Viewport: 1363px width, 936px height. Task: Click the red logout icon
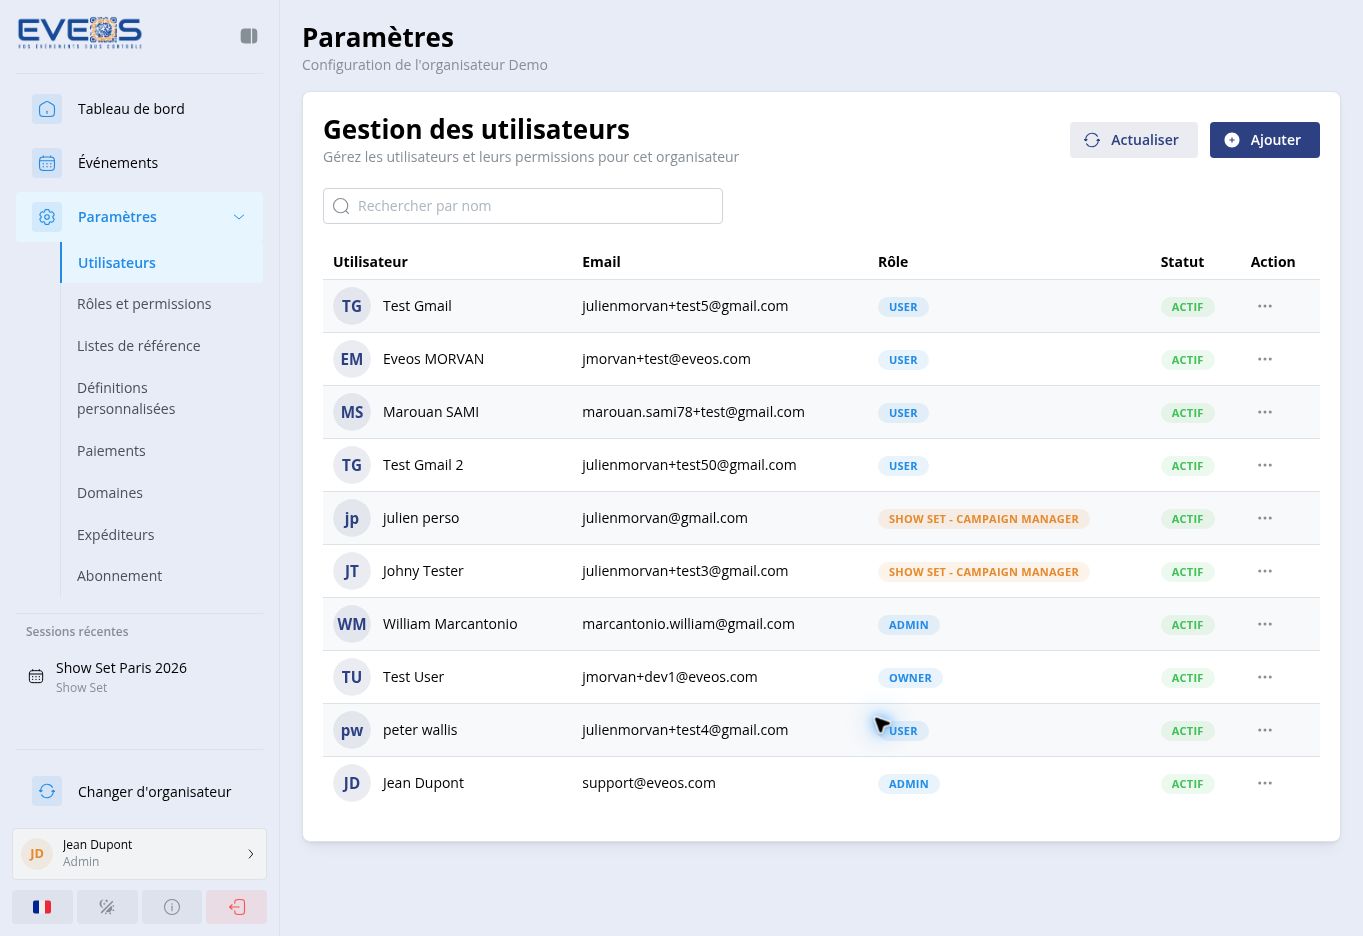(237, 907)
